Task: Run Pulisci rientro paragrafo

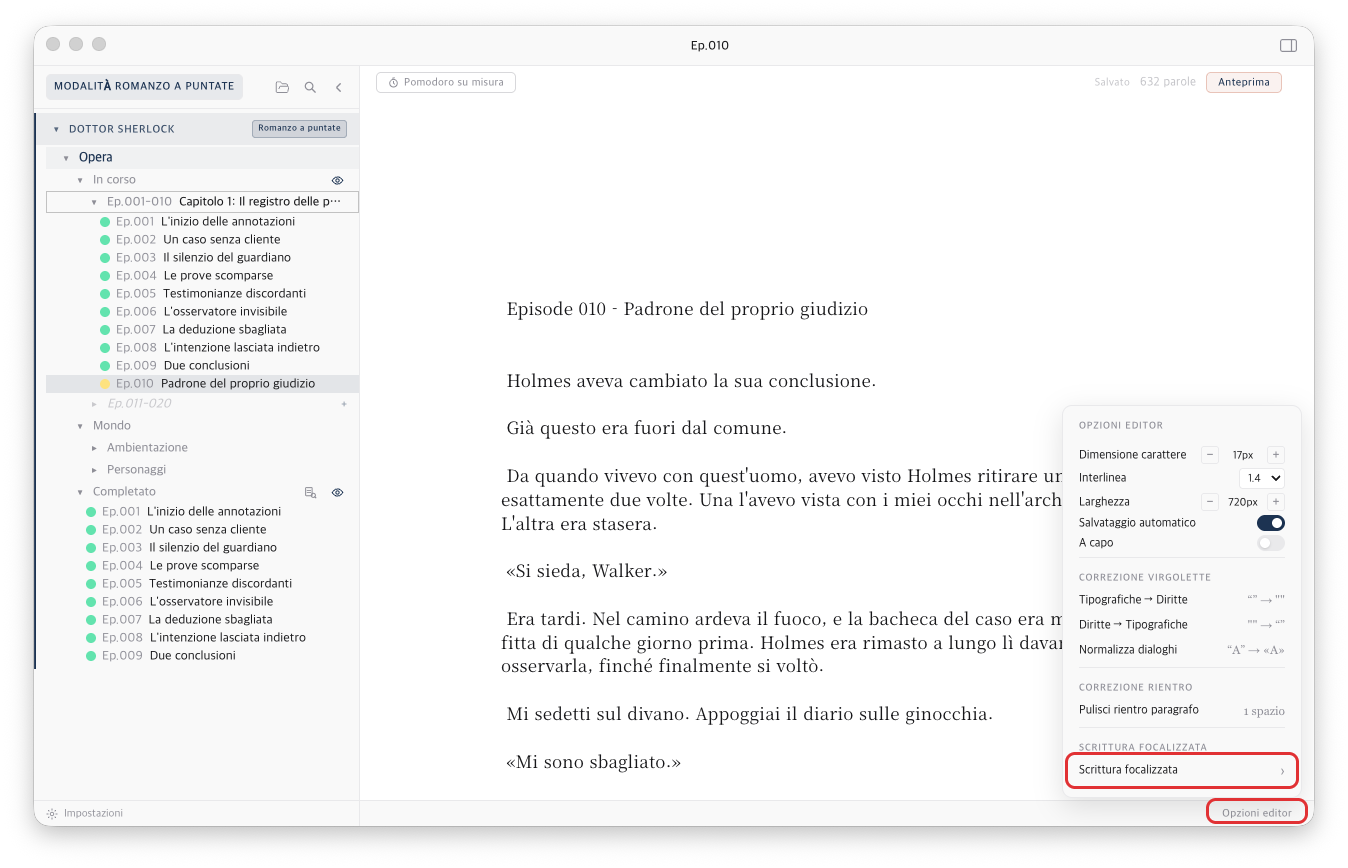Action: pyautogui.click(x=1182, y=711)
